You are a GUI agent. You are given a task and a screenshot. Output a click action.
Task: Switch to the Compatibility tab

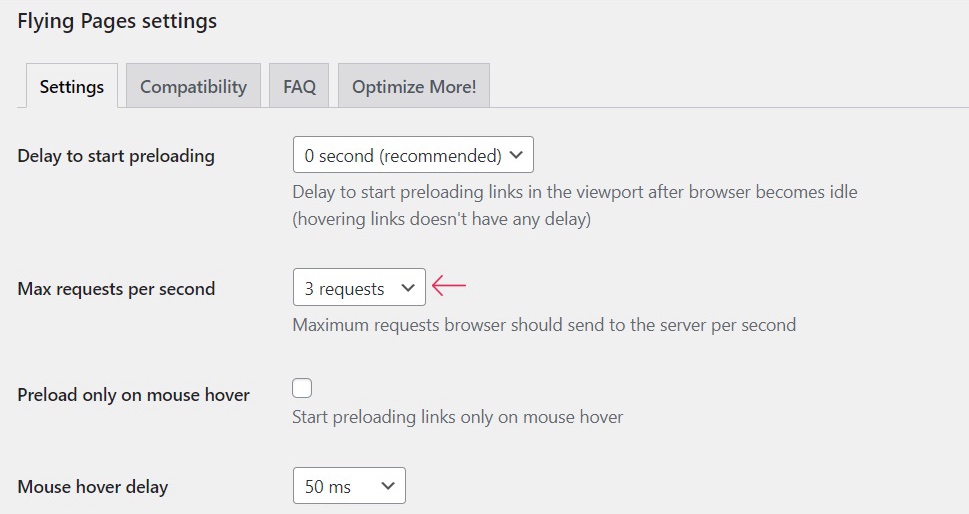193,86
